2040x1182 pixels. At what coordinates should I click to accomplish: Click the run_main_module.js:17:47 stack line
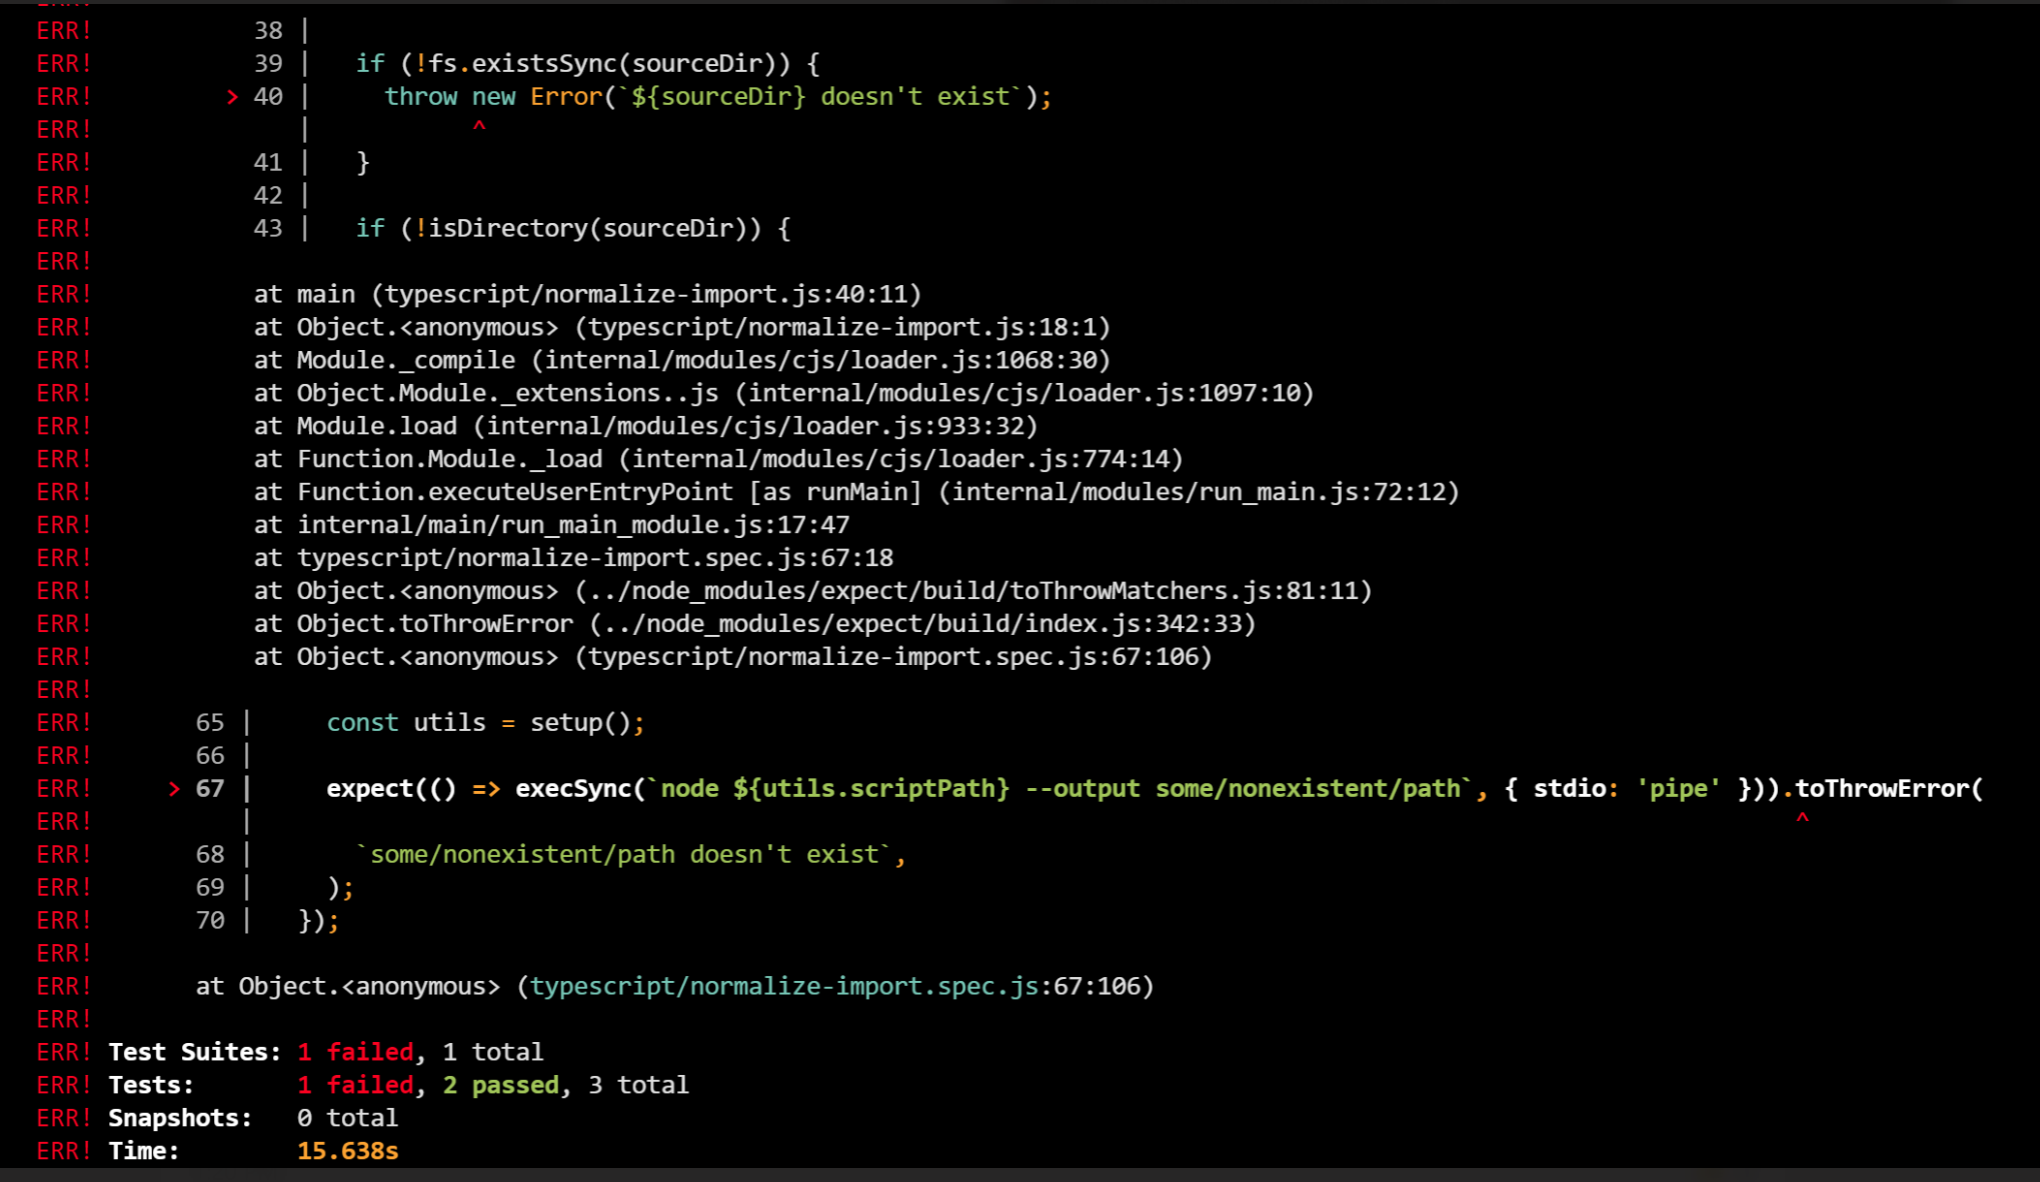(552, 525)
